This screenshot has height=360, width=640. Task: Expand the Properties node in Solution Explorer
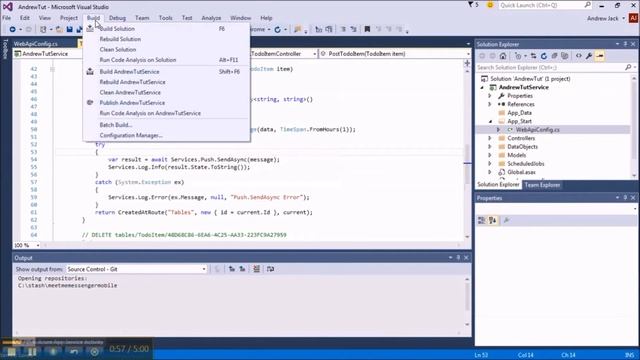(x=490, y=96)
